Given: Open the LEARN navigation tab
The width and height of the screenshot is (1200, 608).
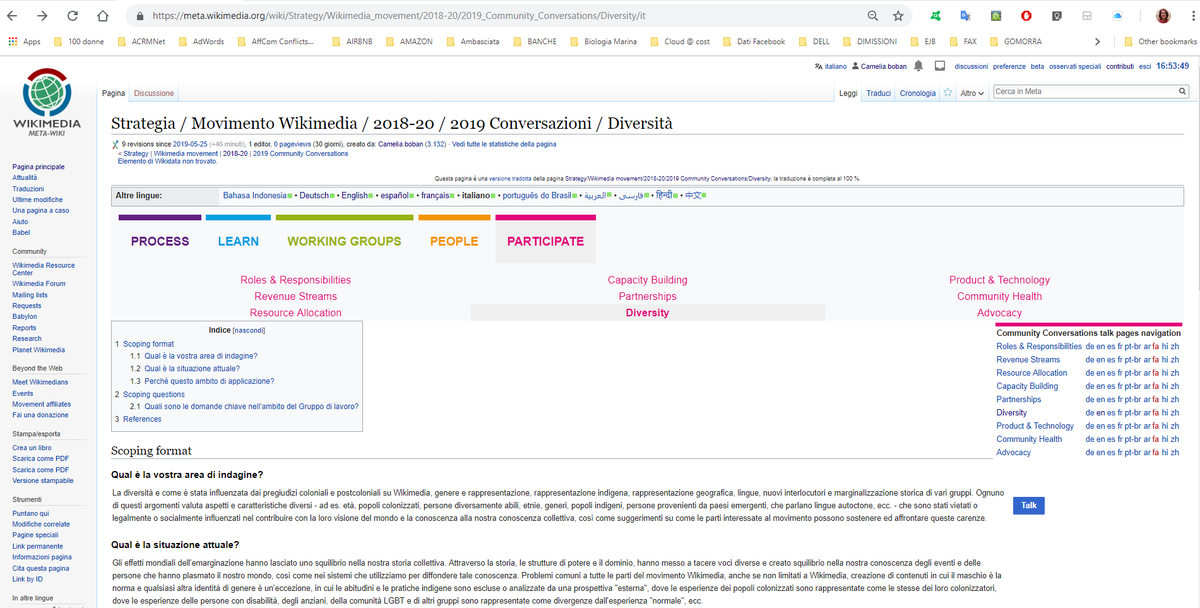Looking at the screenshot, I should coord(238,241).
